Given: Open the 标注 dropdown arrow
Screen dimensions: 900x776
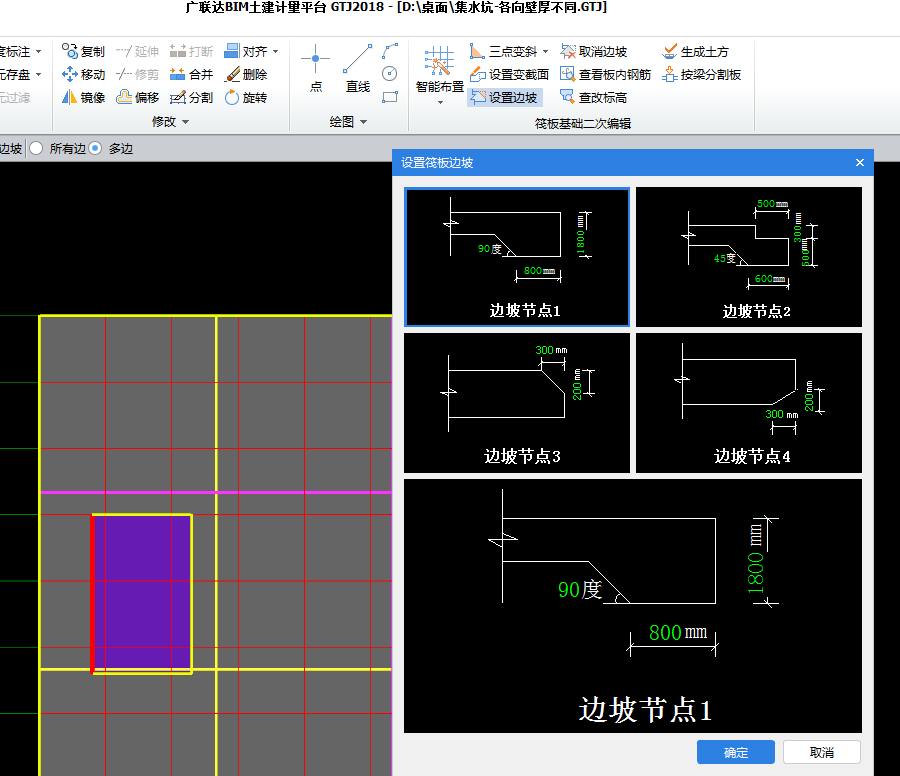Looking at the screenshot, I should pyautogui.click(x=38, y=52).
